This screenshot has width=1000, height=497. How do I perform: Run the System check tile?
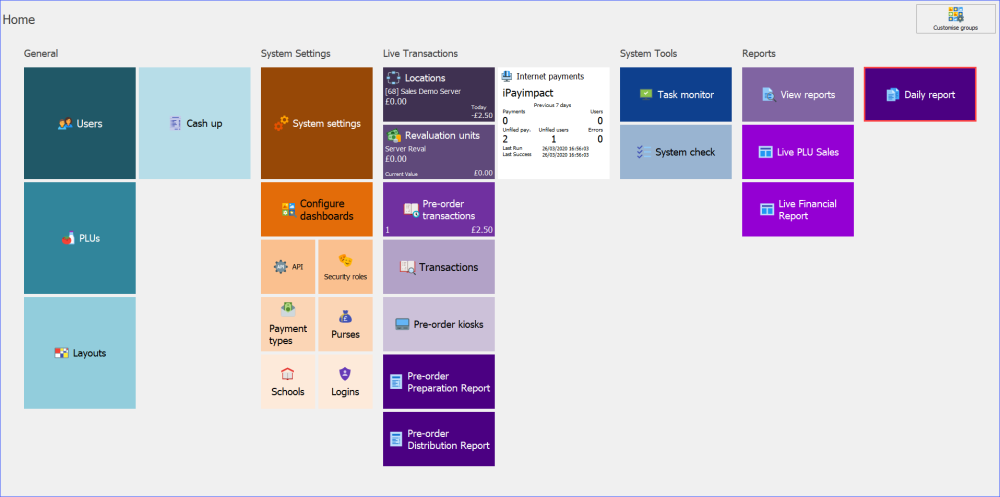click(676, 152)
